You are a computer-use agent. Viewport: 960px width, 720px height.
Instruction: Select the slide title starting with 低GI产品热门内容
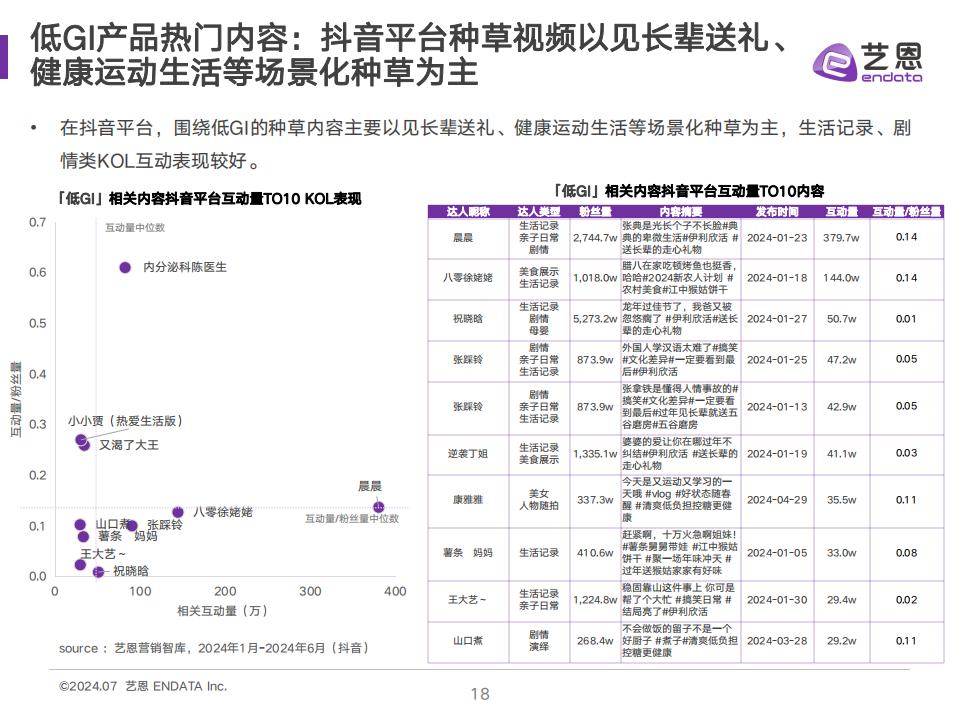pyautogui.click(x=409, y=54)
